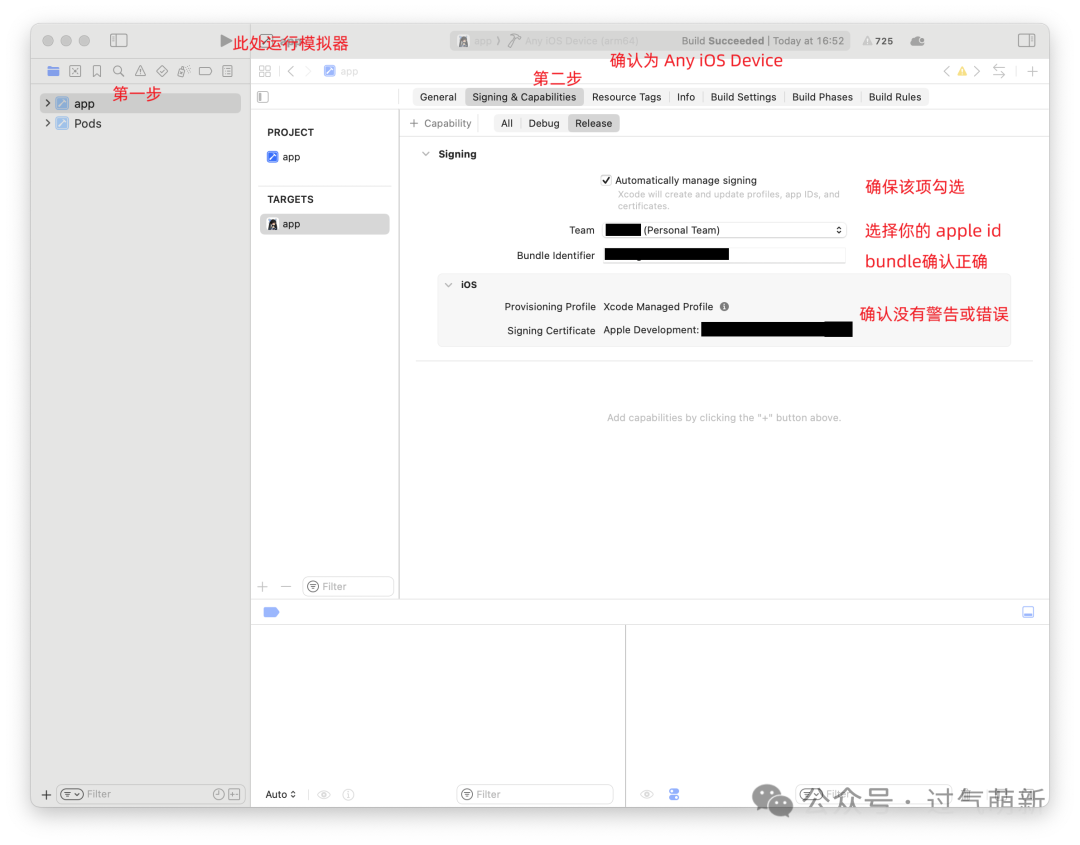Open the Auto variables scope menu

click(x=280, y=794)
